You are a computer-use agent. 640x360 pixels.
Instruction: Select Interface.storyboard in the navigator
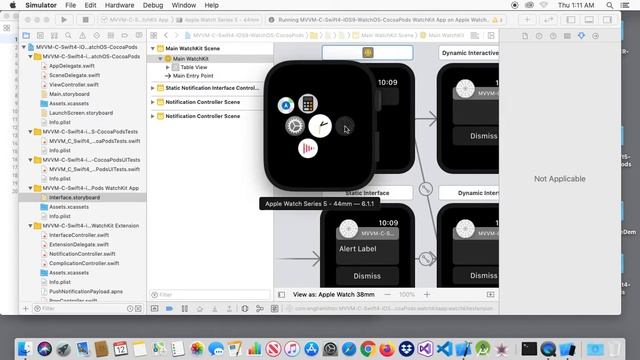(74, 197)
